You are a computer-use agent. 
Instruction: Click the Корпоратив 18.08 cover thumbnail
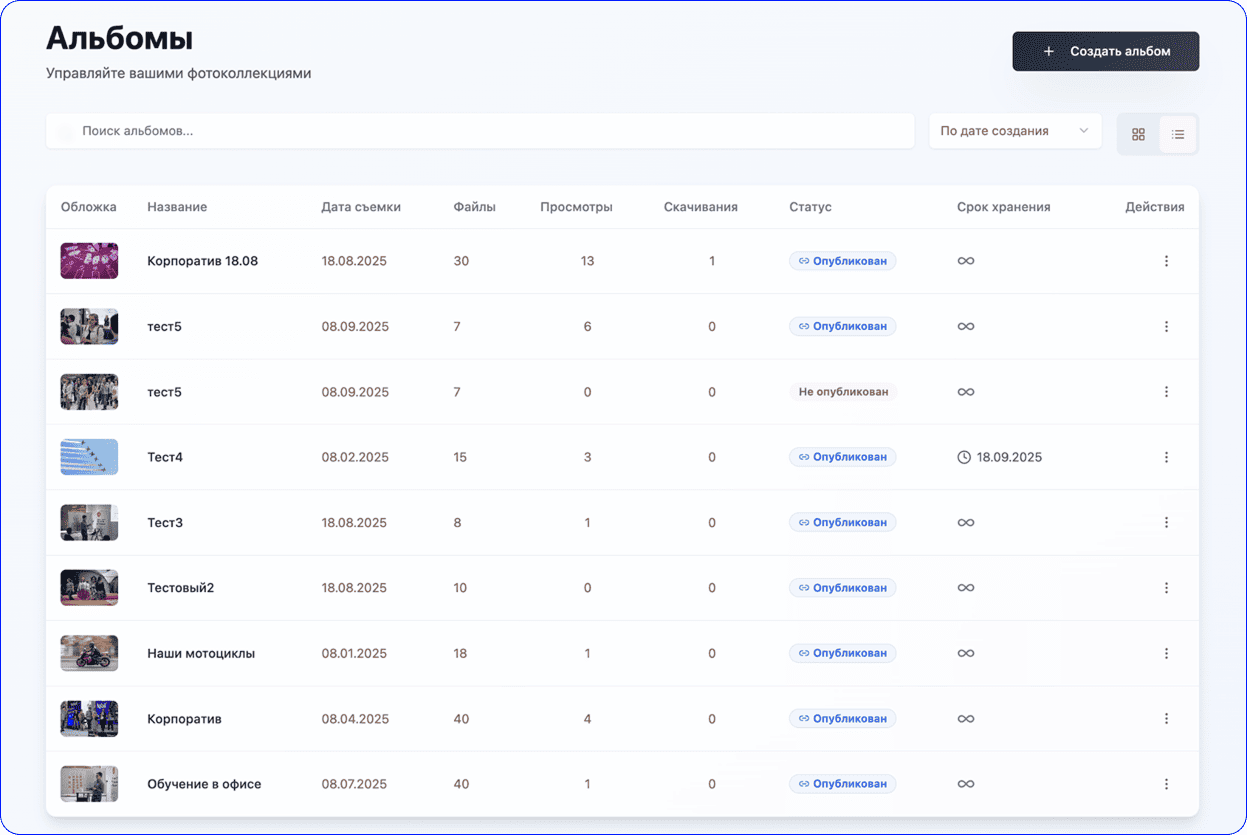coord(89,261)
